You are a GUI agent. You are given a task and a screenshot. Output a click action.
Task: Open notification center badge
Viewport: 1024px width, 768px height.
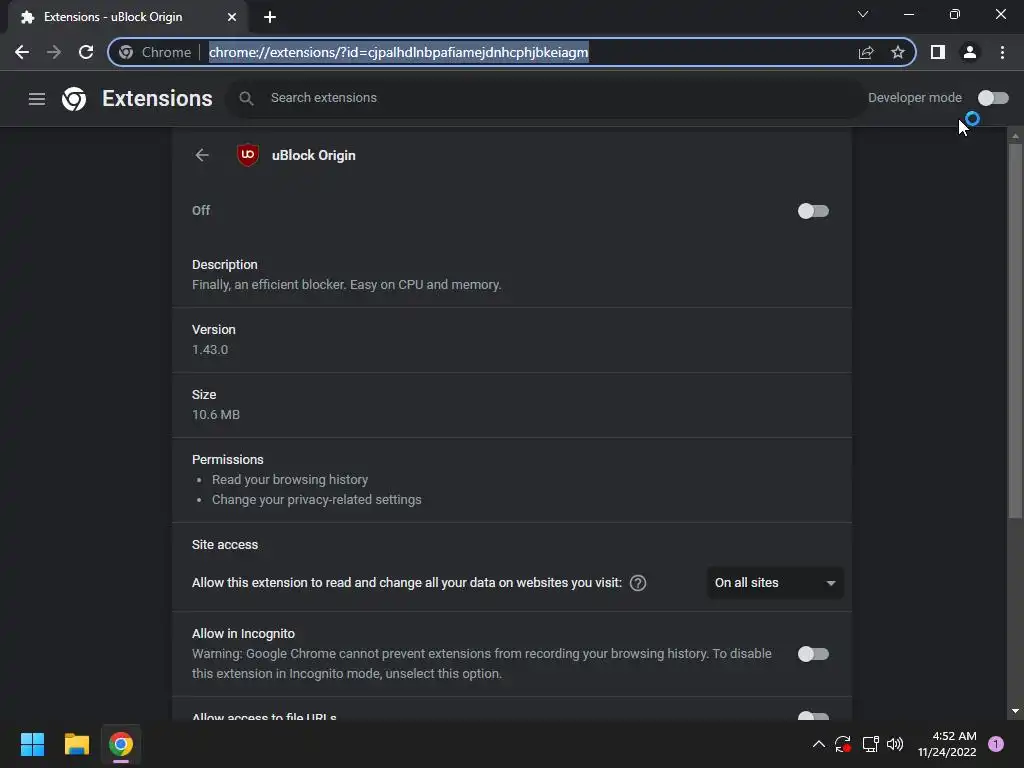tap(996, 744)
